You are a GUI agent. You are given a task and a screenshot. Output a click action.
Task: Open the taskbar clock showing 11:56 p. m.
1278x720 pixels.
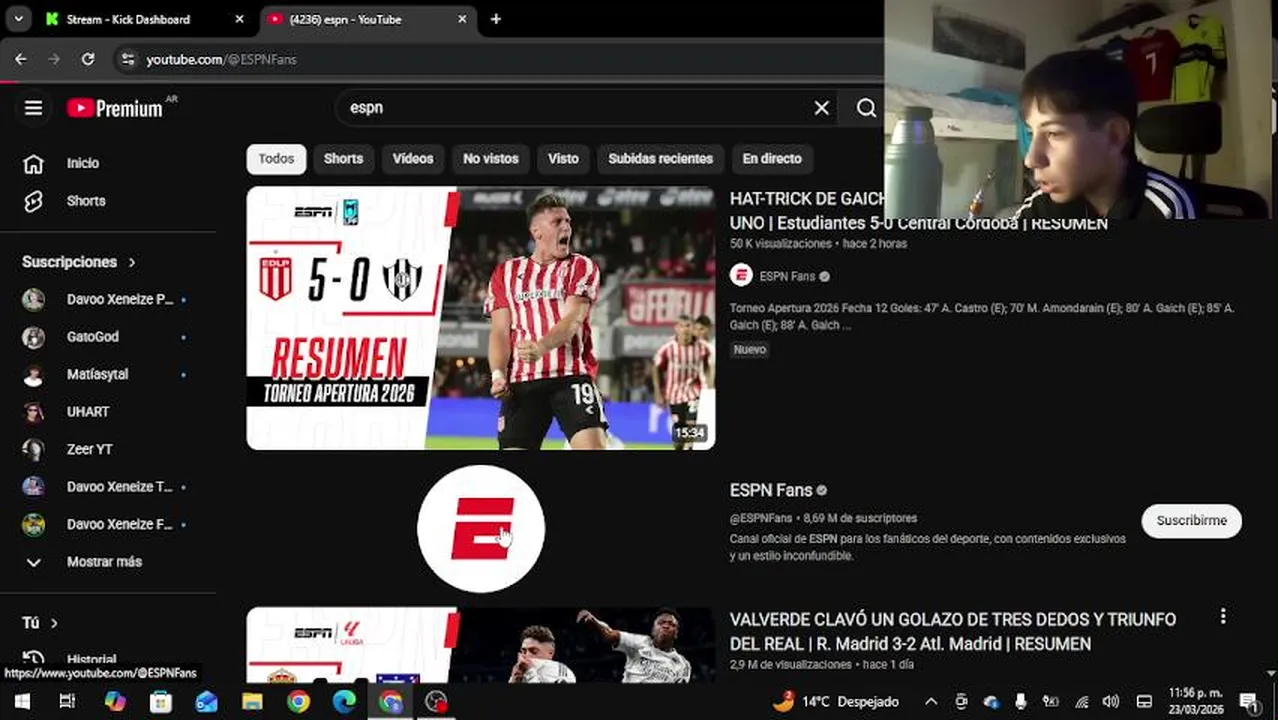pyautogui.click(x=1196, y=701)
